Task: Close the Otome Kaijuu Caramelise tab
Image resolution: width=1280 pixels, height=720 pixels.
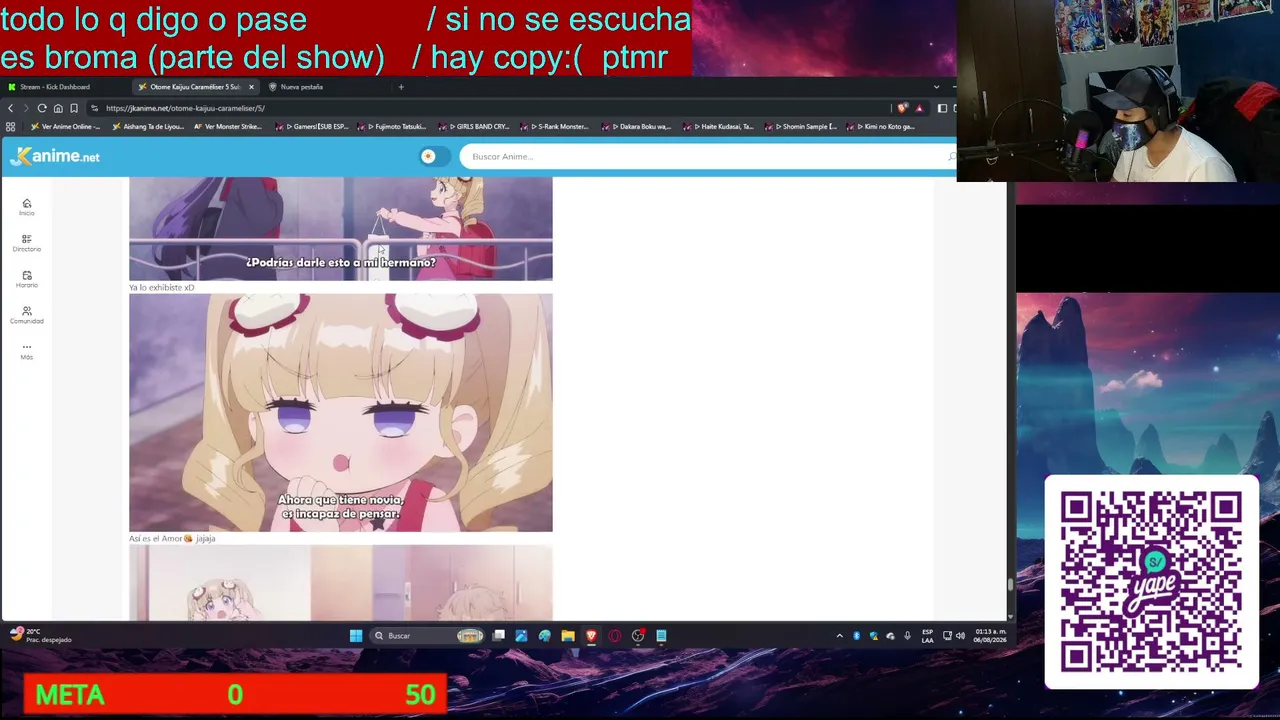Action: (251, 87)
